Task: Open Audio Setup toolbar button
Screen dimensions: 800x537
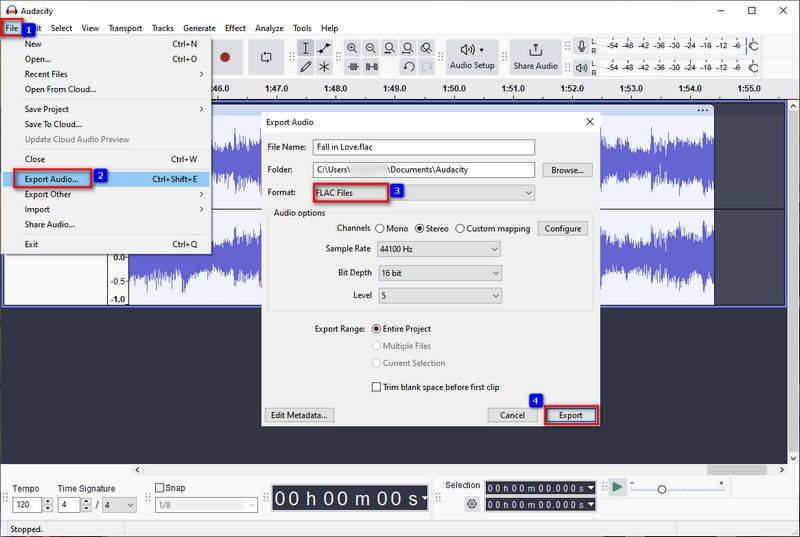Action: click(472, 57)
